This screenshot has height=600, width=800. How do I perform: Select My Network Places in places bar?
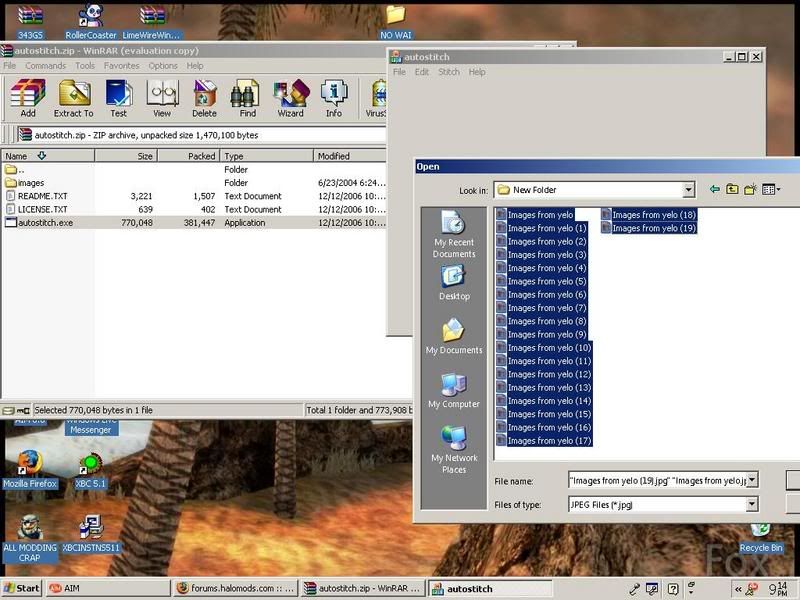click(x=454, y=449)
